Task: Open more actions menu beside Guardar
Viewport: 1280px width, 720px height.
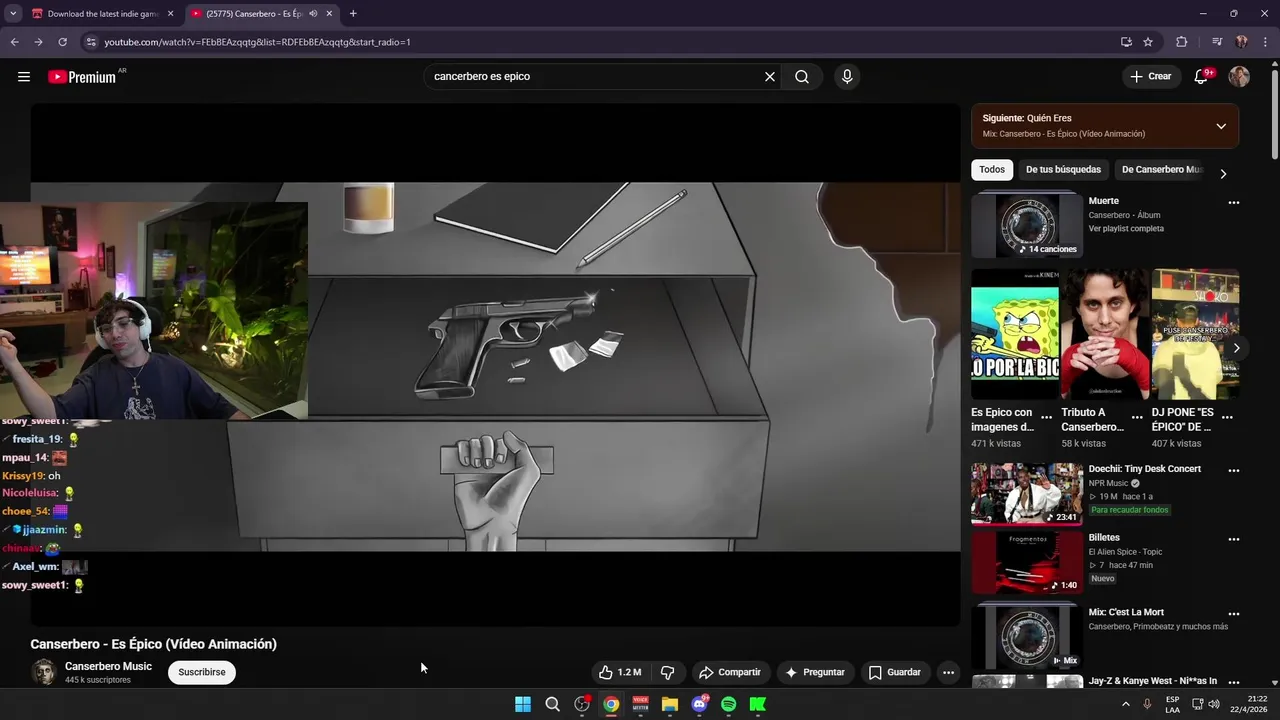Action: [948, 672]
